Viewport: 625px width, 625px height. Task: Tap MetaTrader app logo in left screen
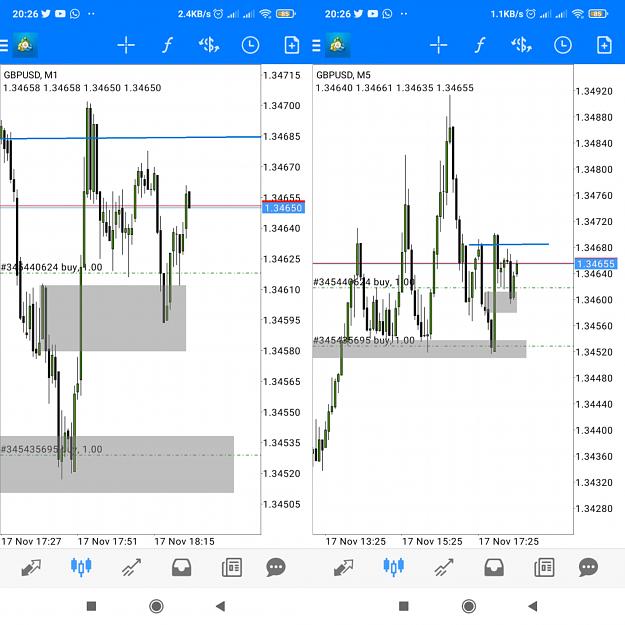(x=26, y=45)
